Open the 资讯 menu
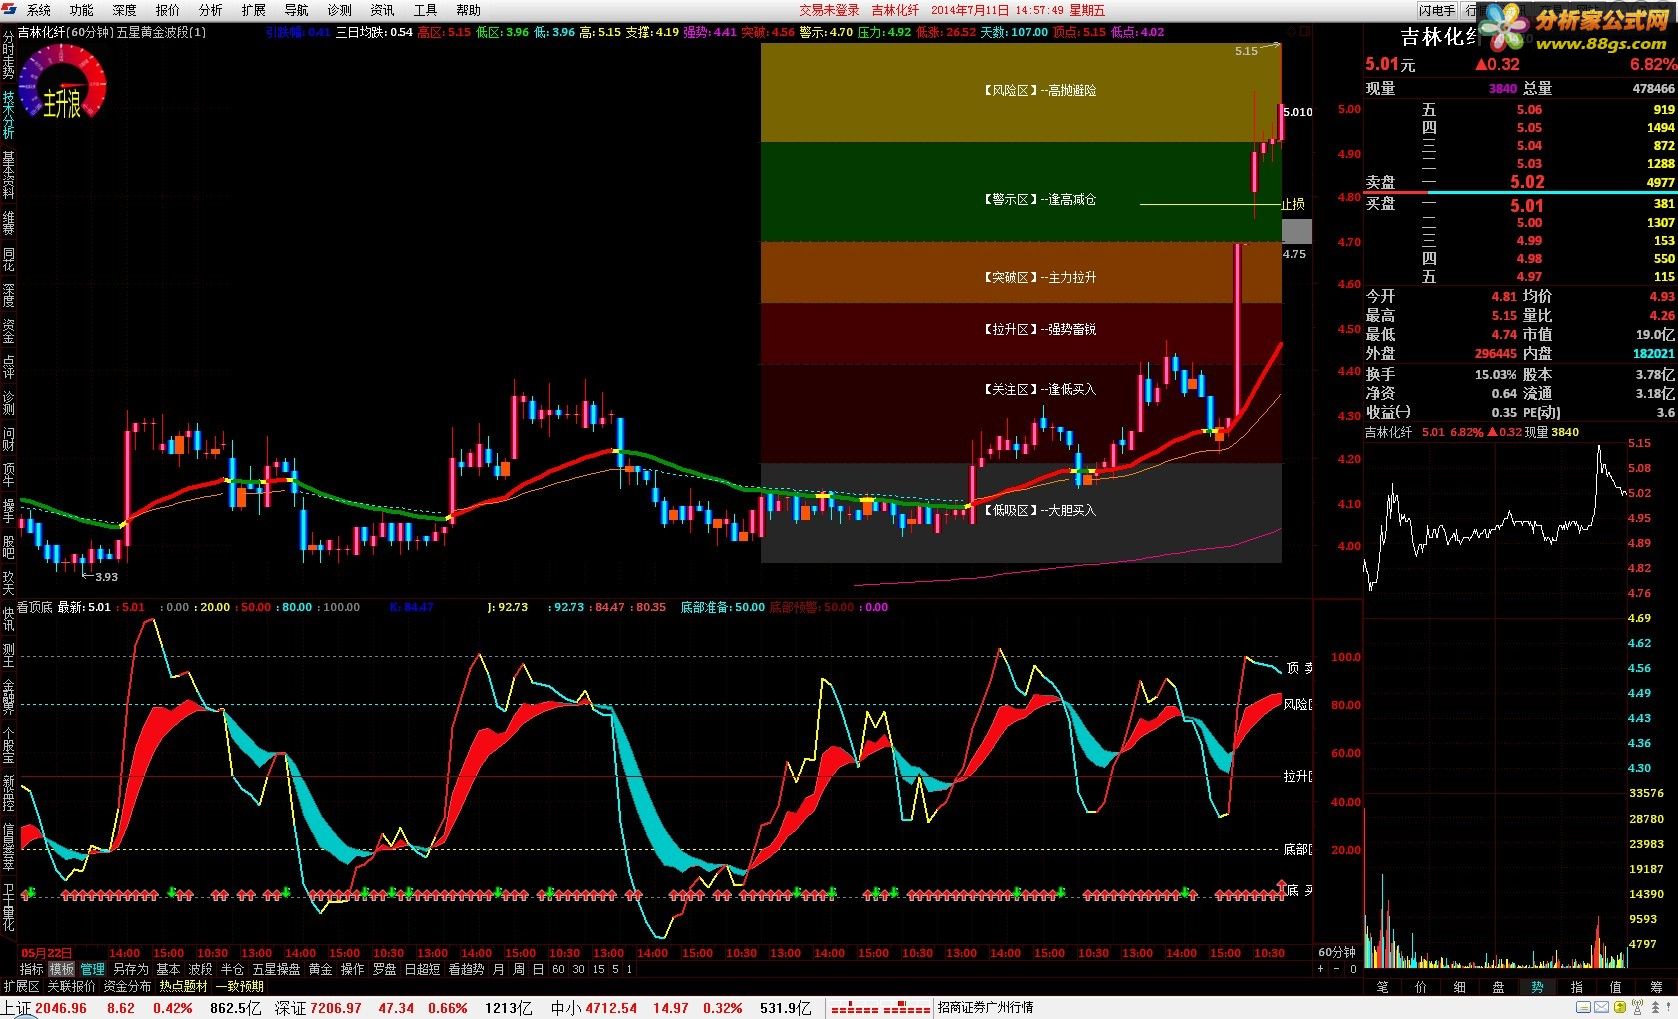 point(382,10)
